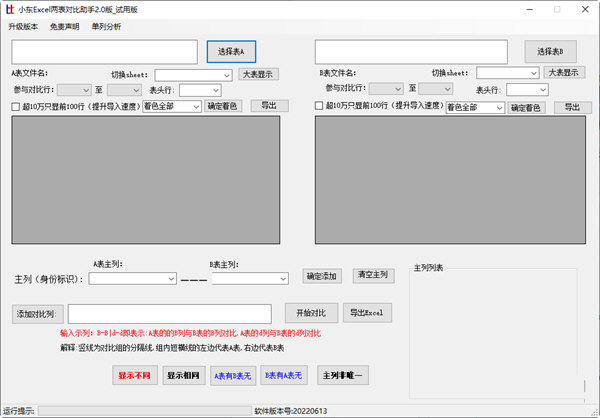The height and width of the screenshot is (418, 600).
Task: Click inside the 主列列表 list box
Action: pyautogui.click(x=493, y=333)
